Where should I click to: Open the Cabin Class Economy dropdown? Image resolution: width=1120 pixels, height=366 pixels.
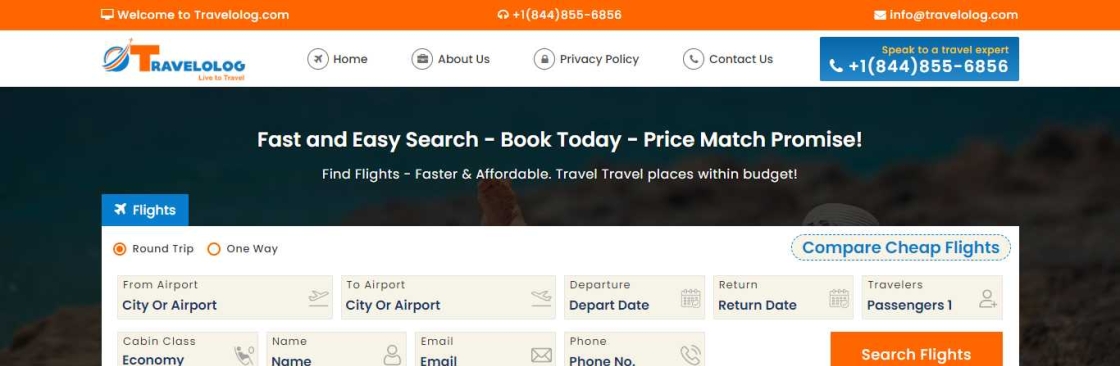click(x=188, y=350)
